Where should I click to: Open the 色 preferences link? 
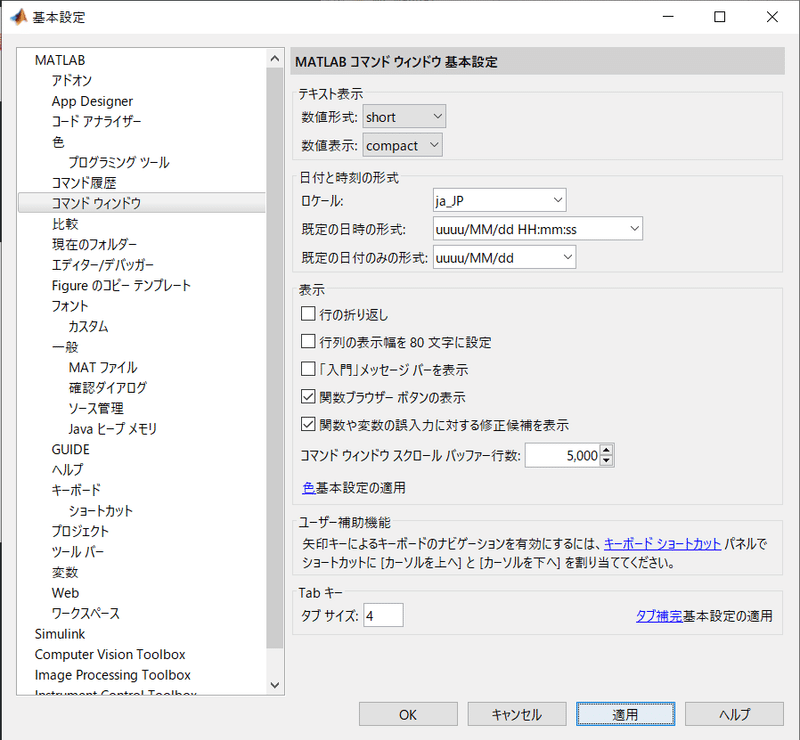(x=309, y=488)
